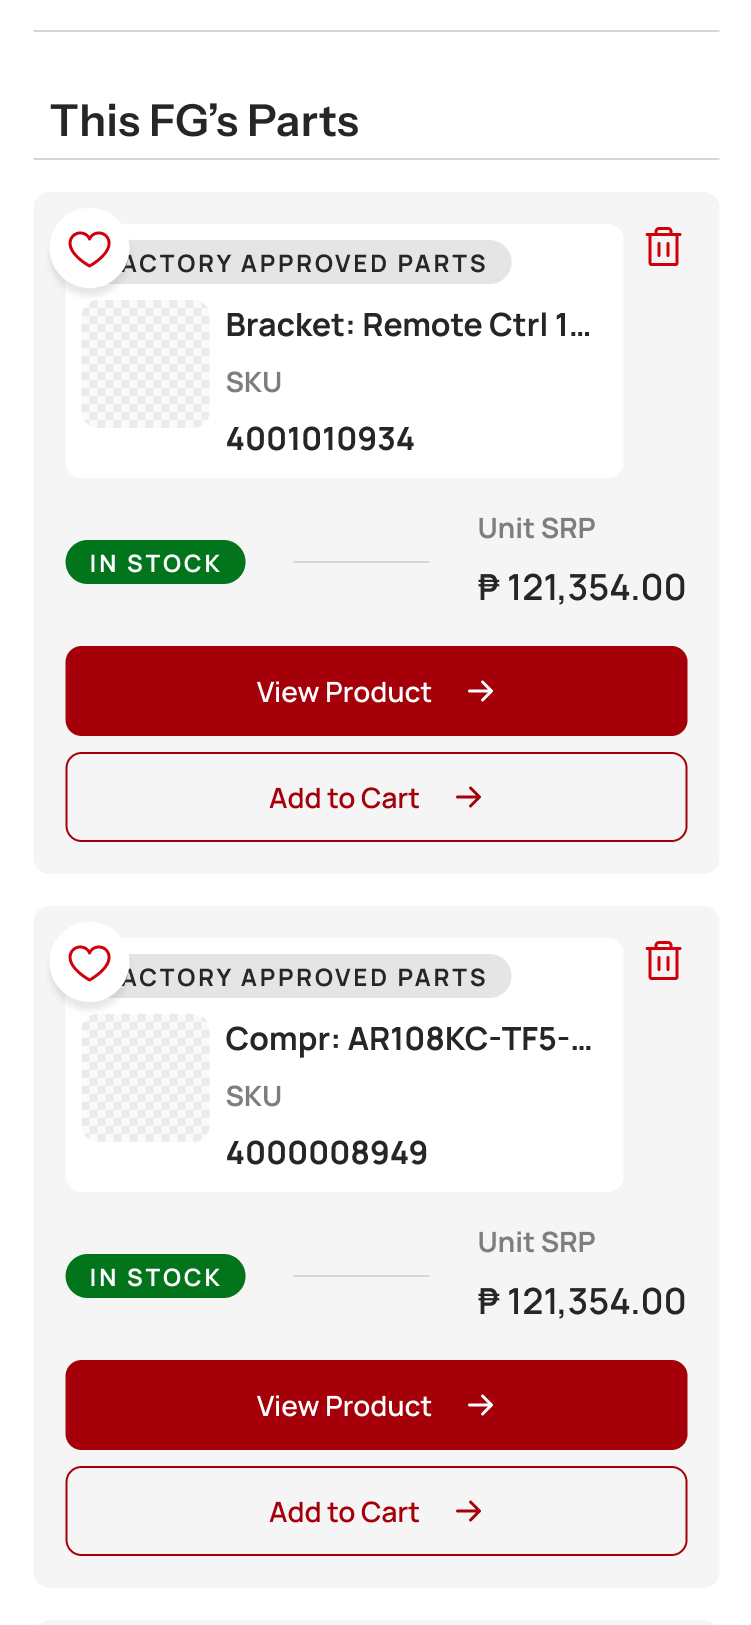751x1625 pixels.
Task: Click the second Factory Approved Parts badge
Action: click(x=304, y=977)
